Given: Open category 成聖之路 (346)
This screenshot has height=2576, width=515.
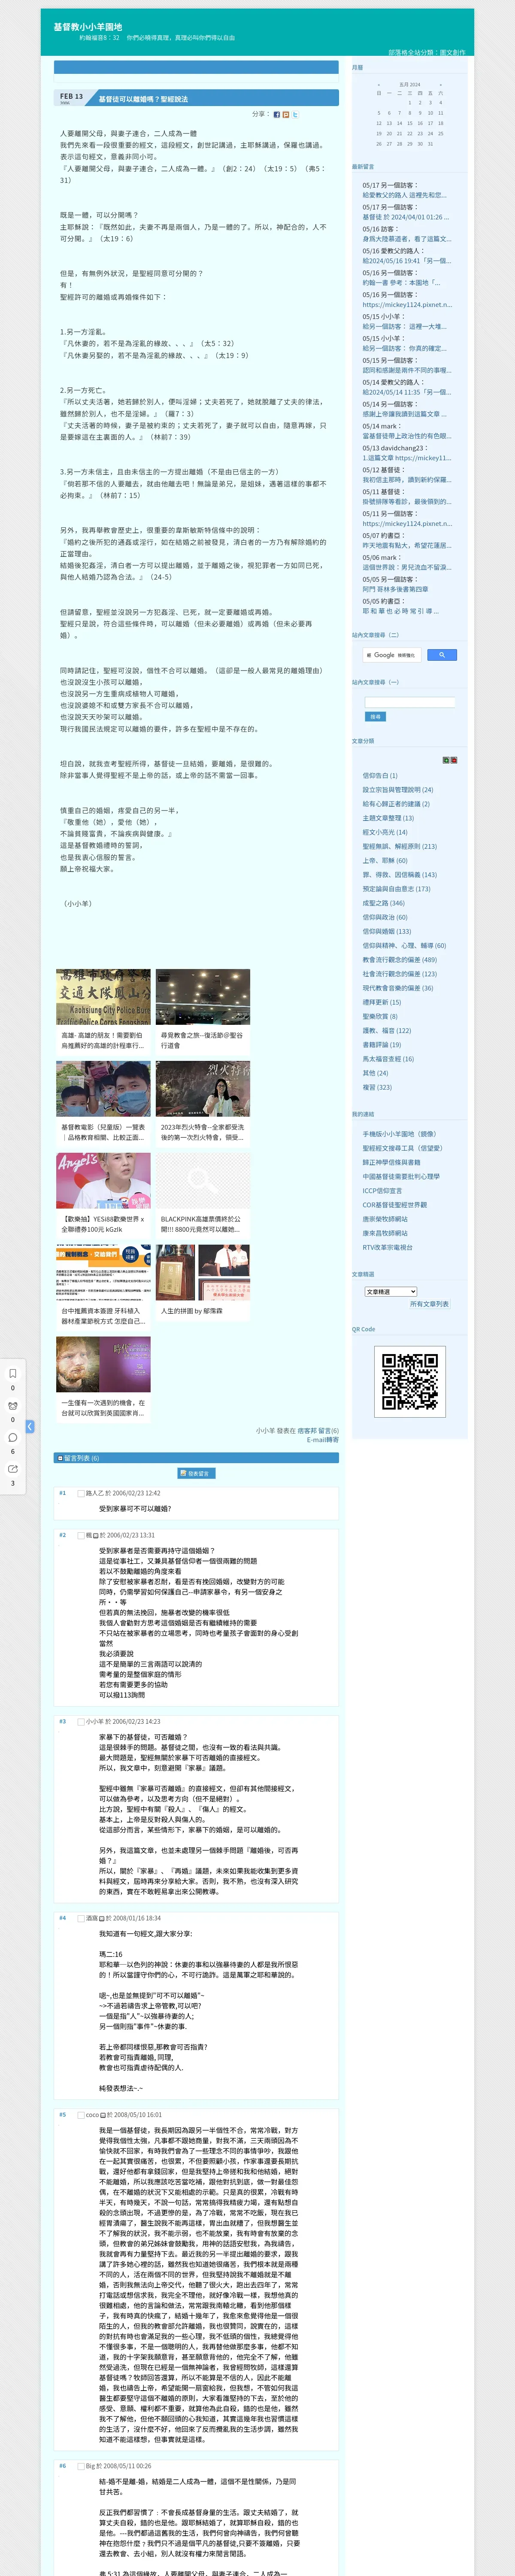Looking at the screenshot, I should 384,903.
